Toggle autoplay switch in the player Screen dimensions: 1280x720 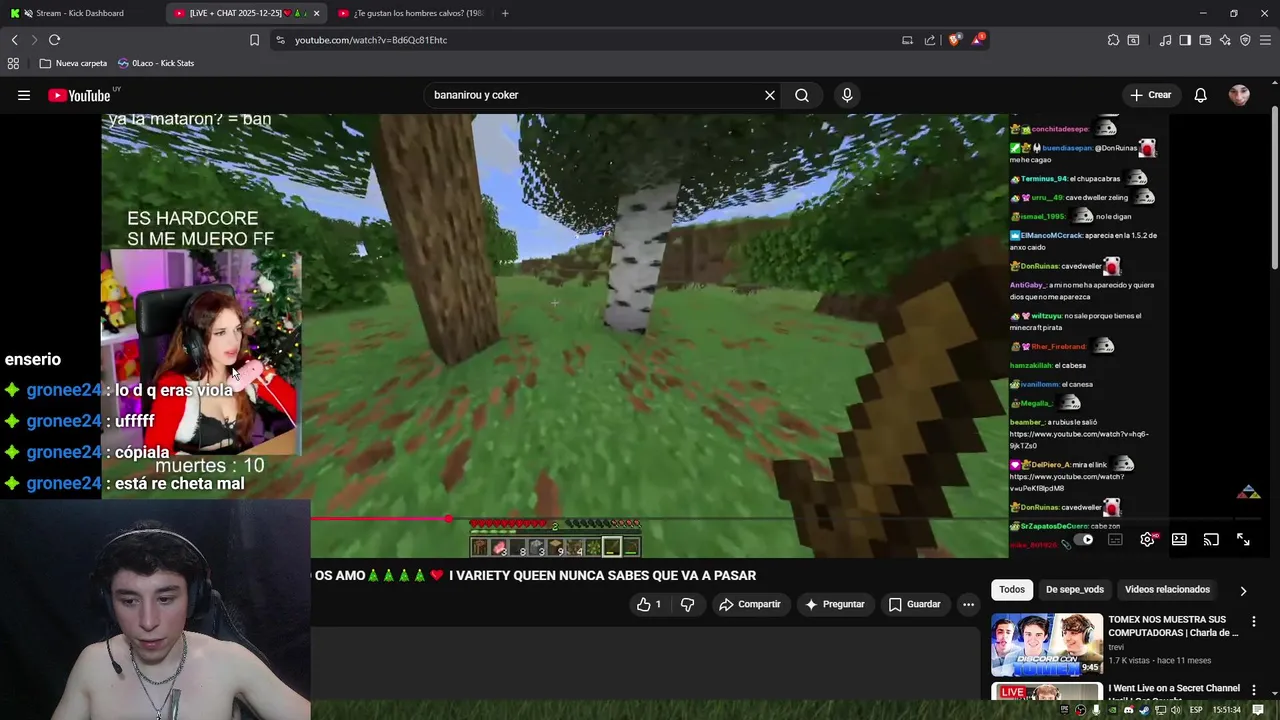tap(1083, 540)
